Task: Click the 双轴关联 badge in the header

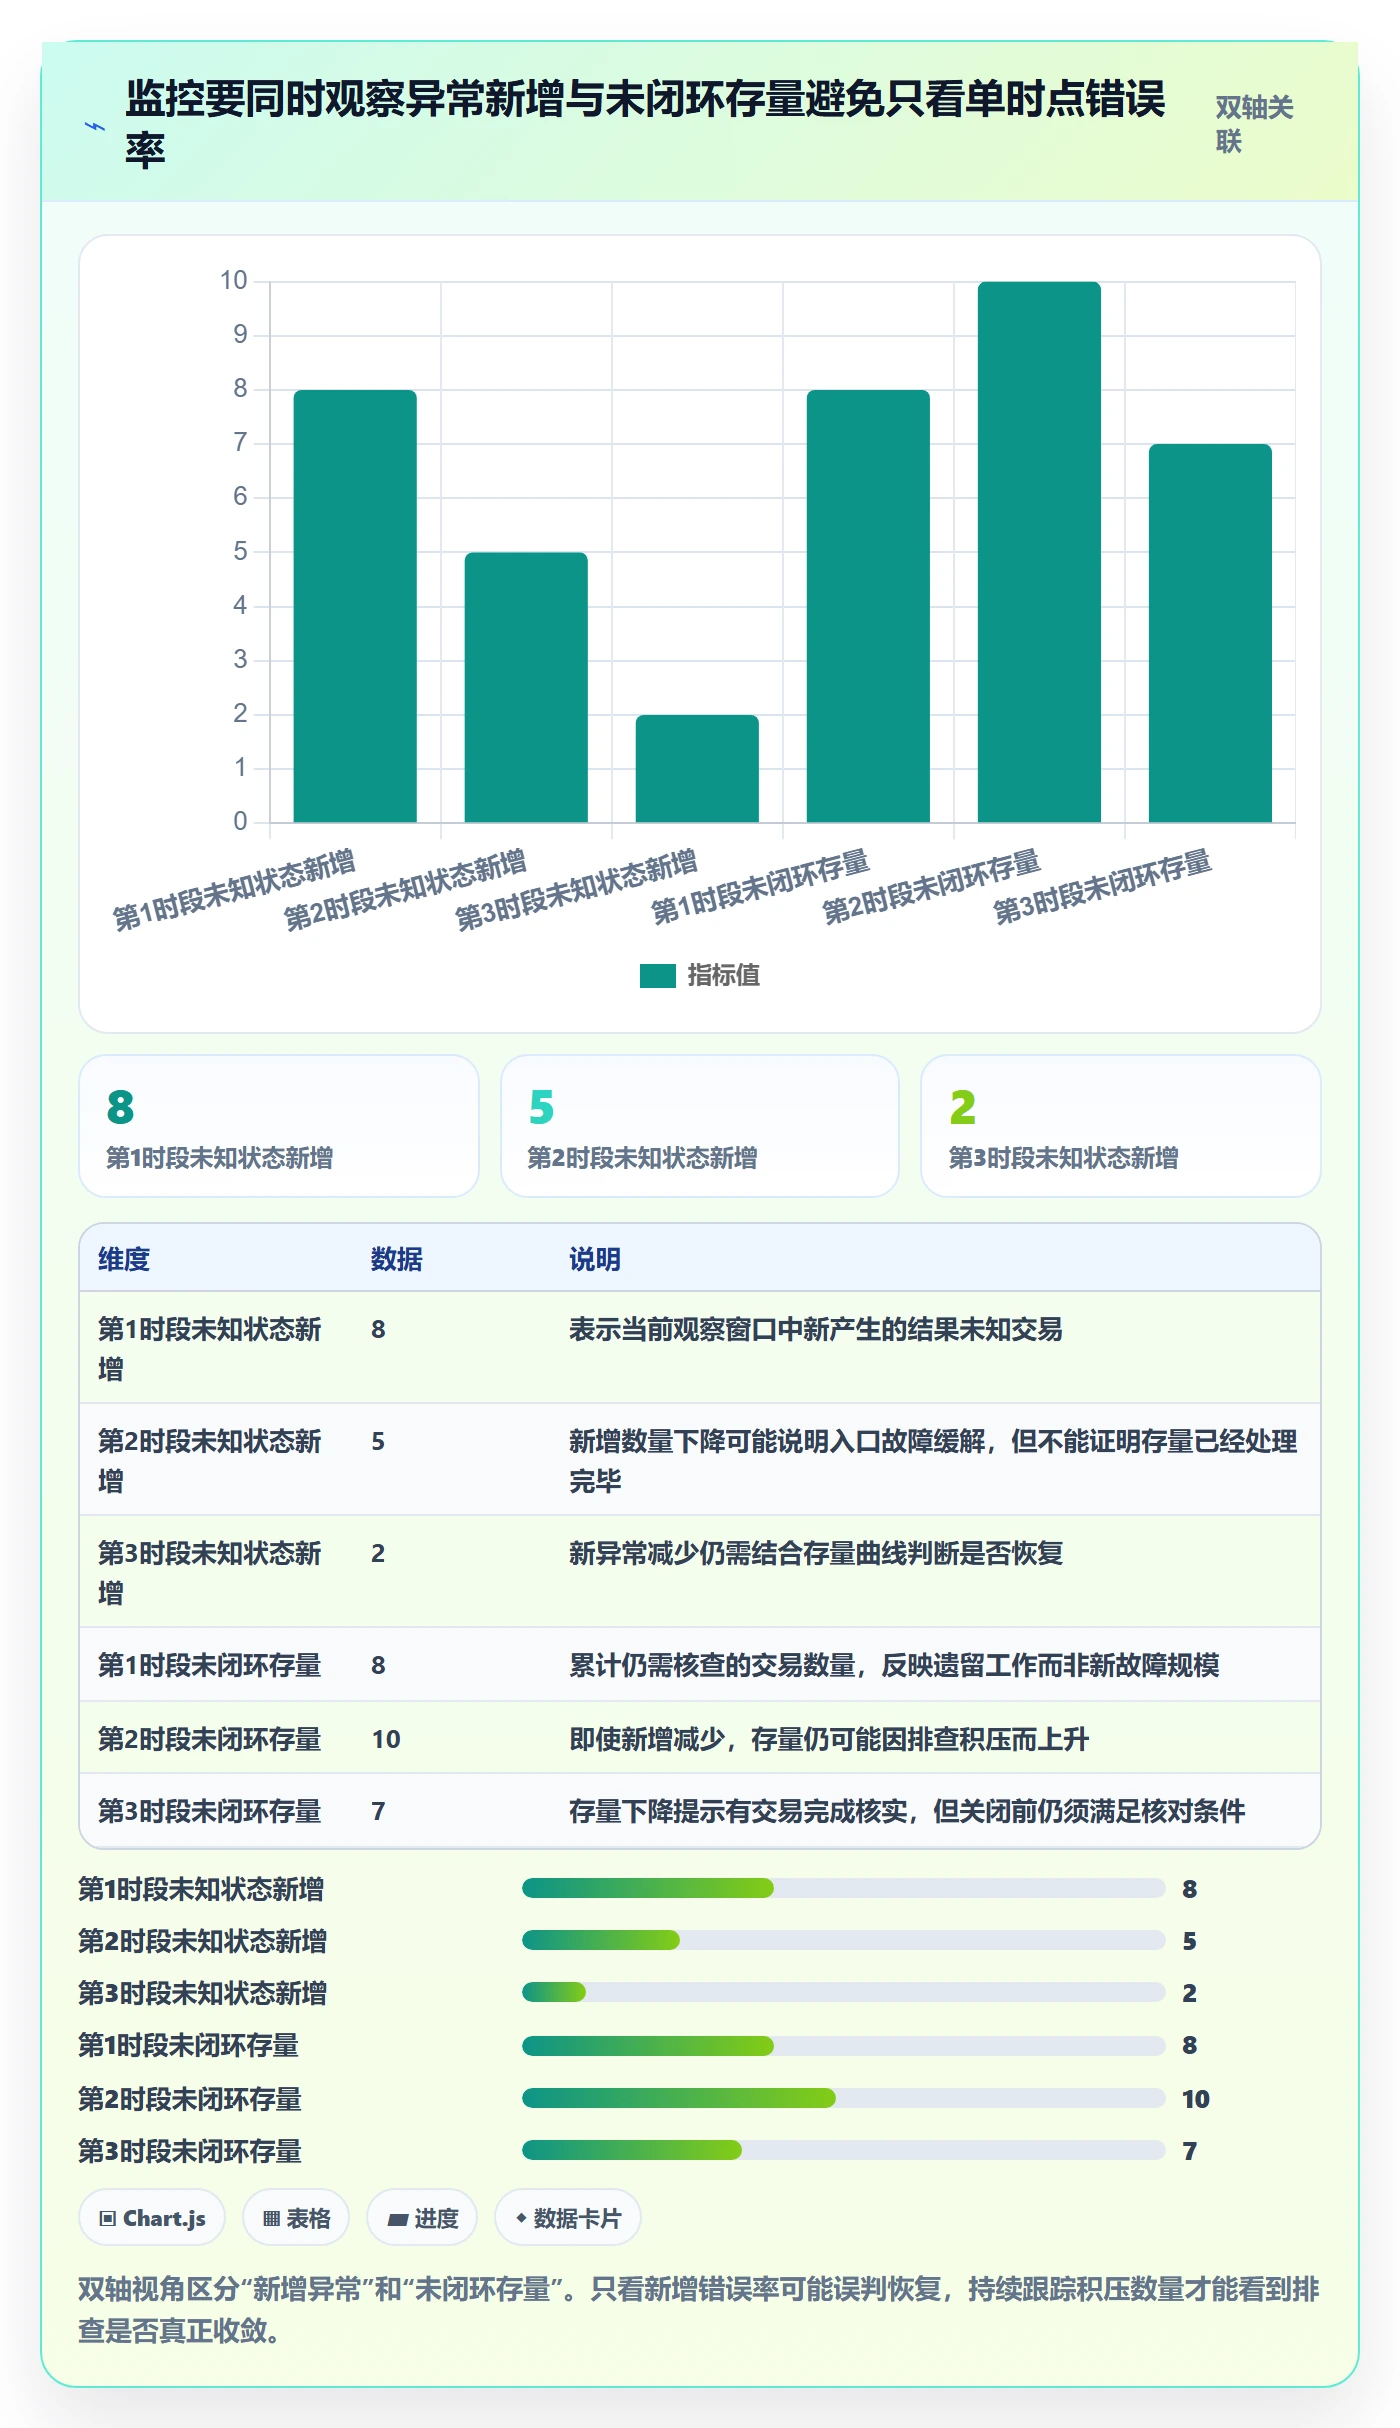Action: [1255, 124]
